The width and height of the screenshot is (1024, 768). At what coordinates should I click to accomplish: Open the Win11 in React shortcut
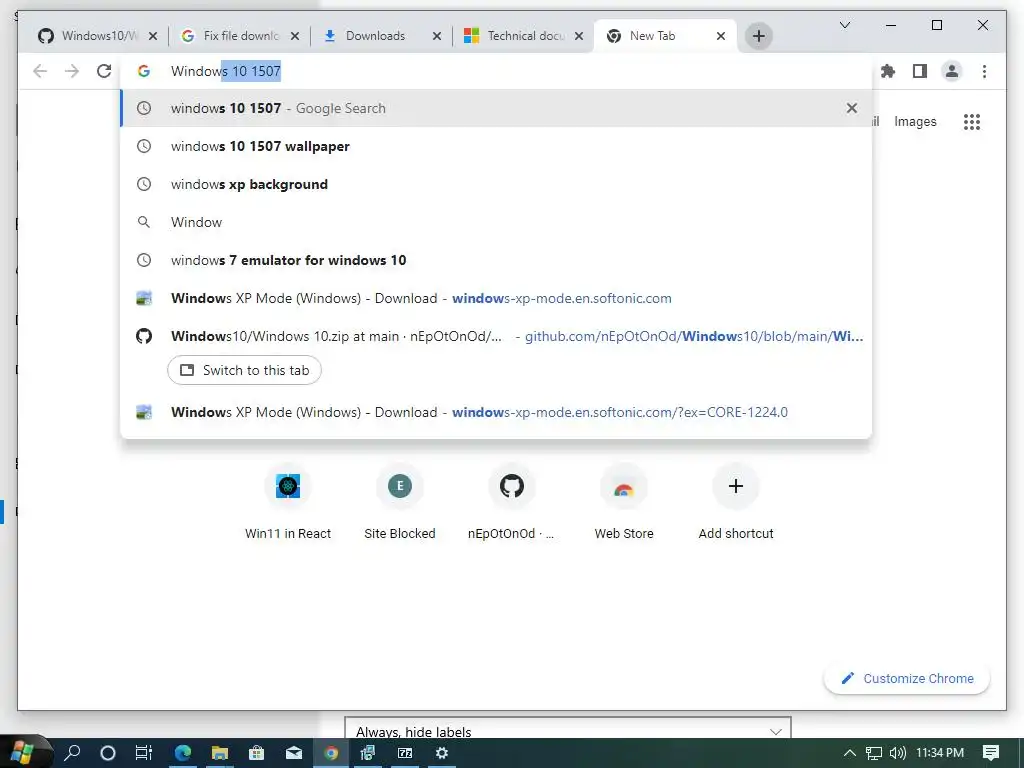click(x=288, y=503)
